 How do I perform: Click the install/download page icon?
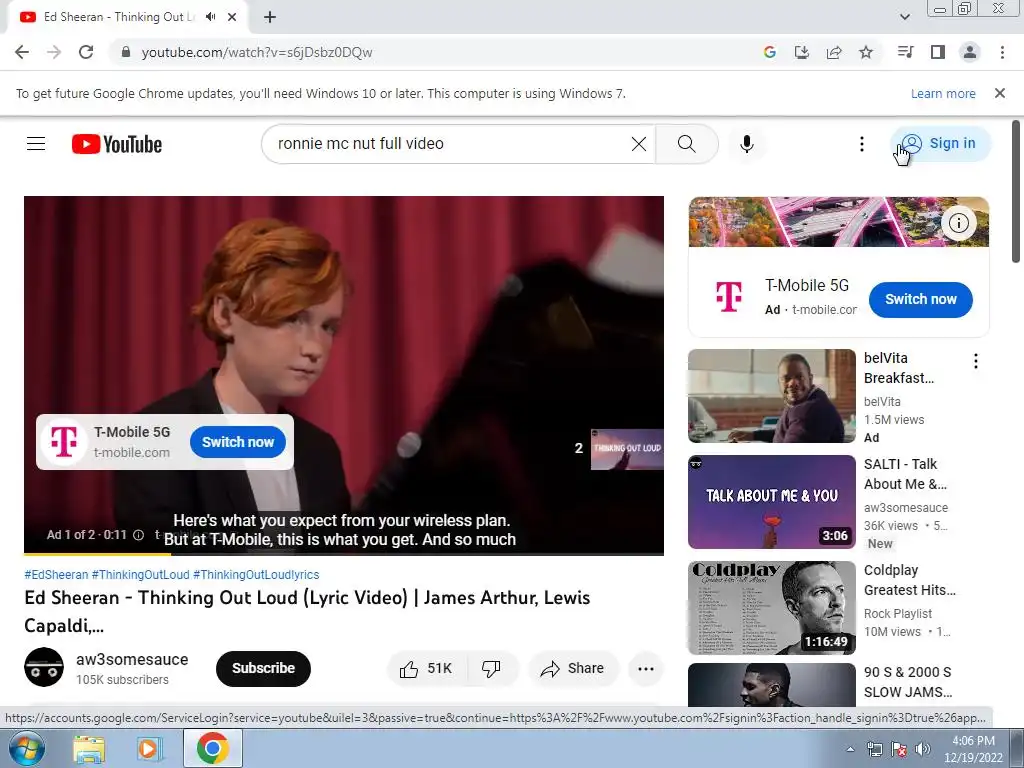[x=801, y=52]
